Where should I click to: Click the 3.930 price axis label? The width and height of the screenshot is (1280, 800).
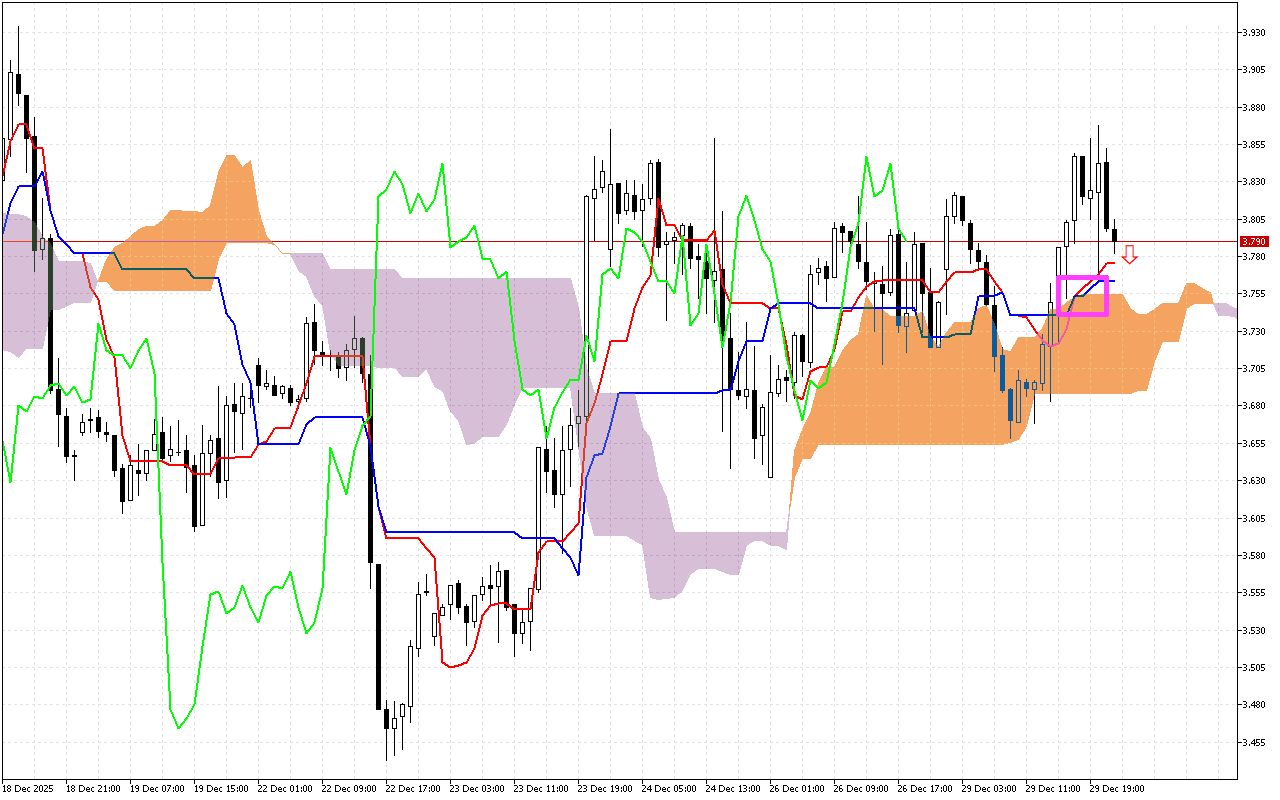[1253, 32]
